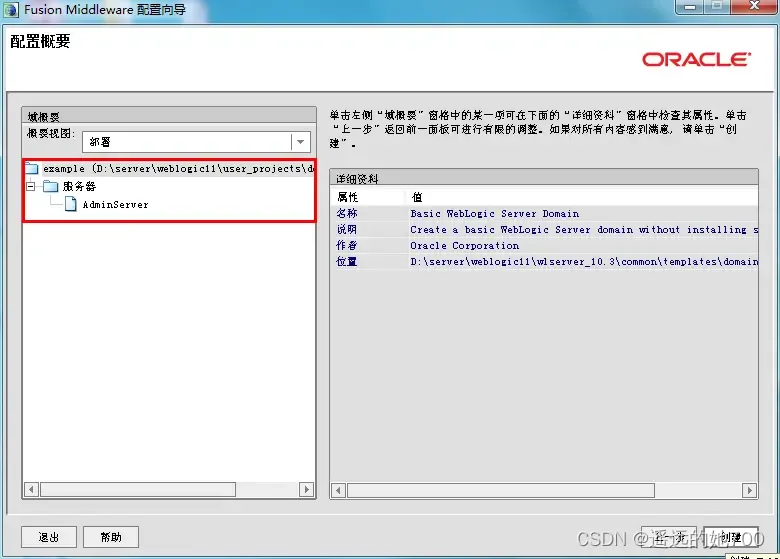This screenshot has width=780, height=559.
Task: Click the example domain folder icon
Action: [32, 169]
